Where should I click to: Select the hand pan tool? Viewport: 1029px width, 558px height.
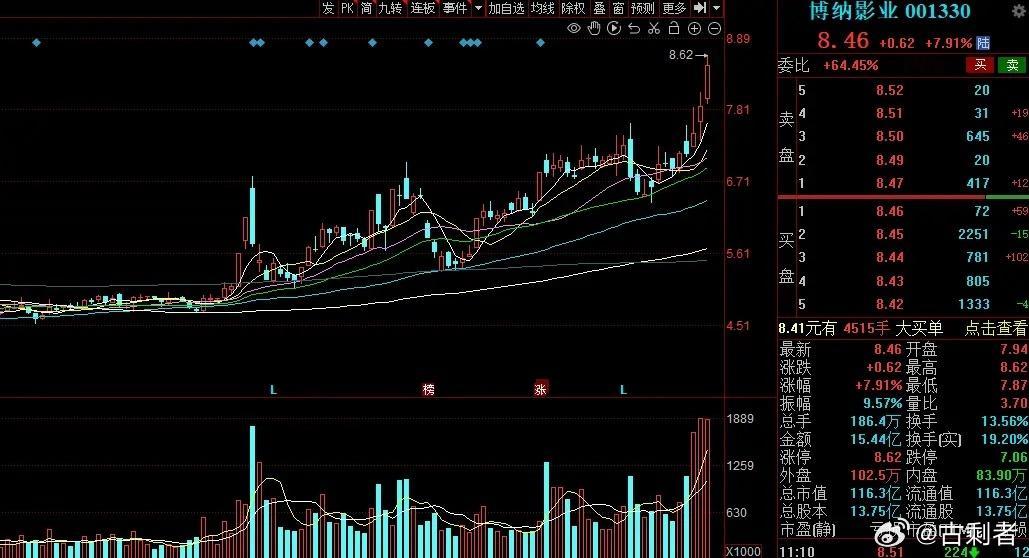[x=594, y=28]
